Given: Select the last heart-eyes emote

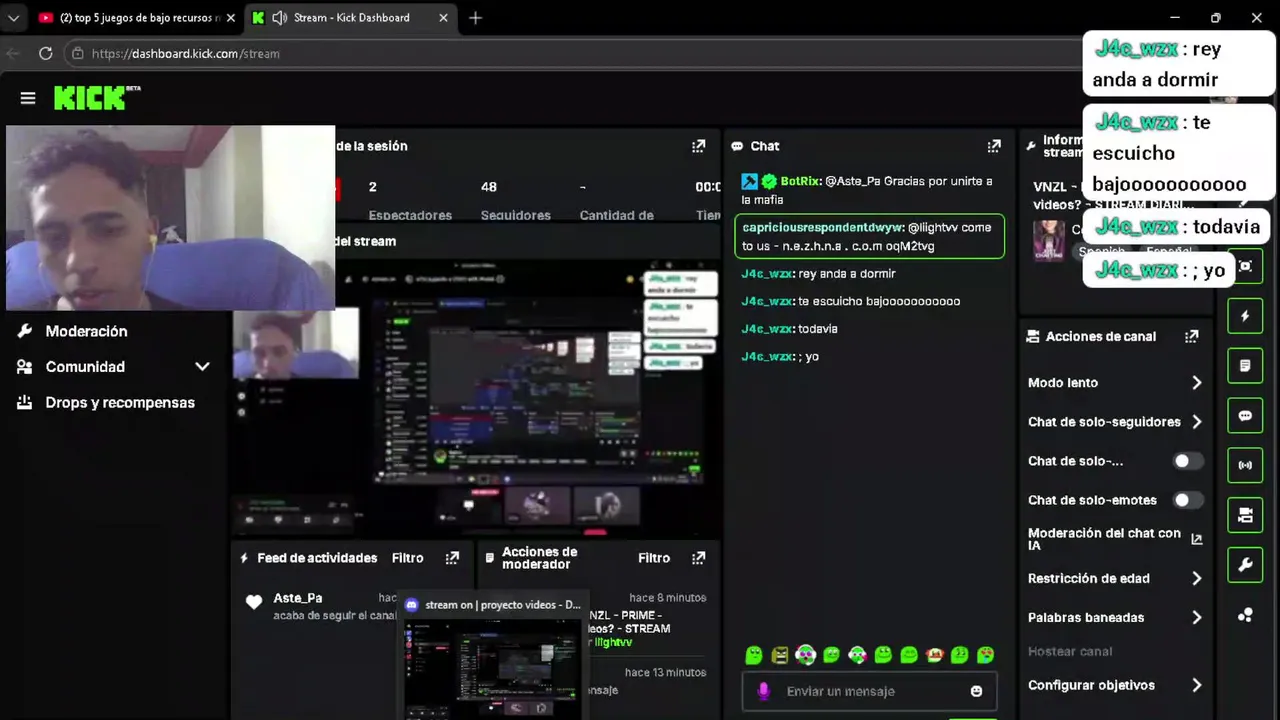Looking at the screenshot, I should point(986,655).
